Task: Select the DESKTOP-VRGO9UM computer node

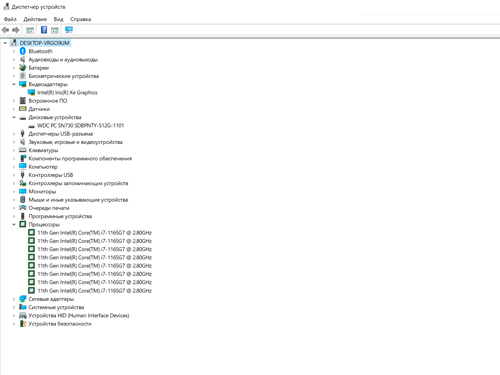Action: [44, 43]
